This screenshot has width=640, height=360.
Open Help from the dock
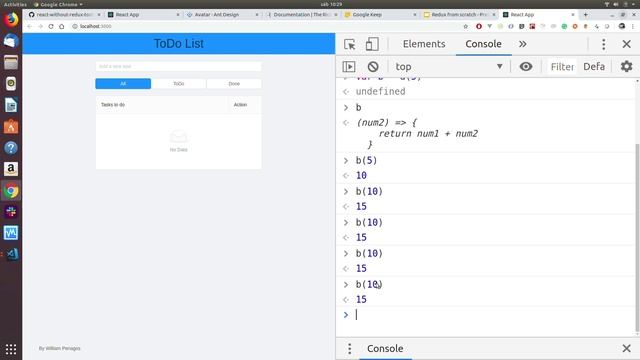pyautogui.click(x=11, y=148)
